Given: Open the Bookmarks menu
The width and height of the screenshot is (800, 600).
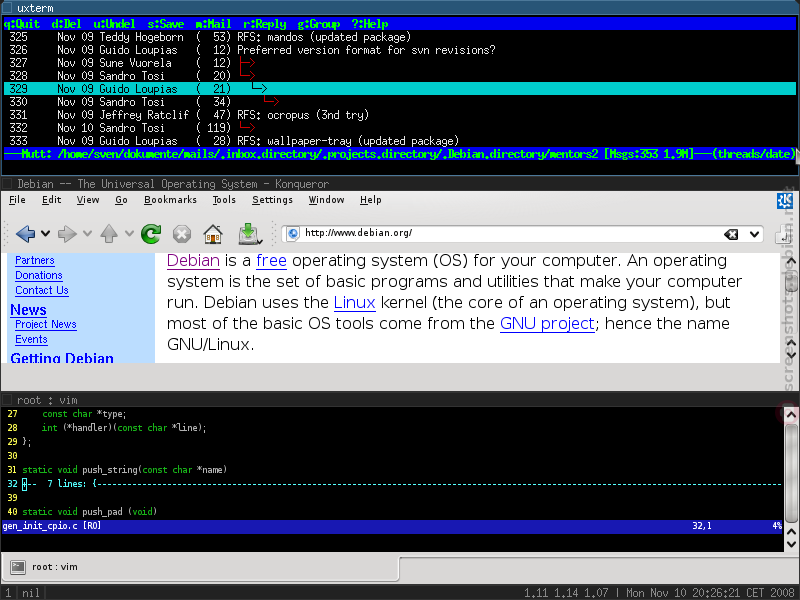Looking at the screenshot, I should 170,200.
